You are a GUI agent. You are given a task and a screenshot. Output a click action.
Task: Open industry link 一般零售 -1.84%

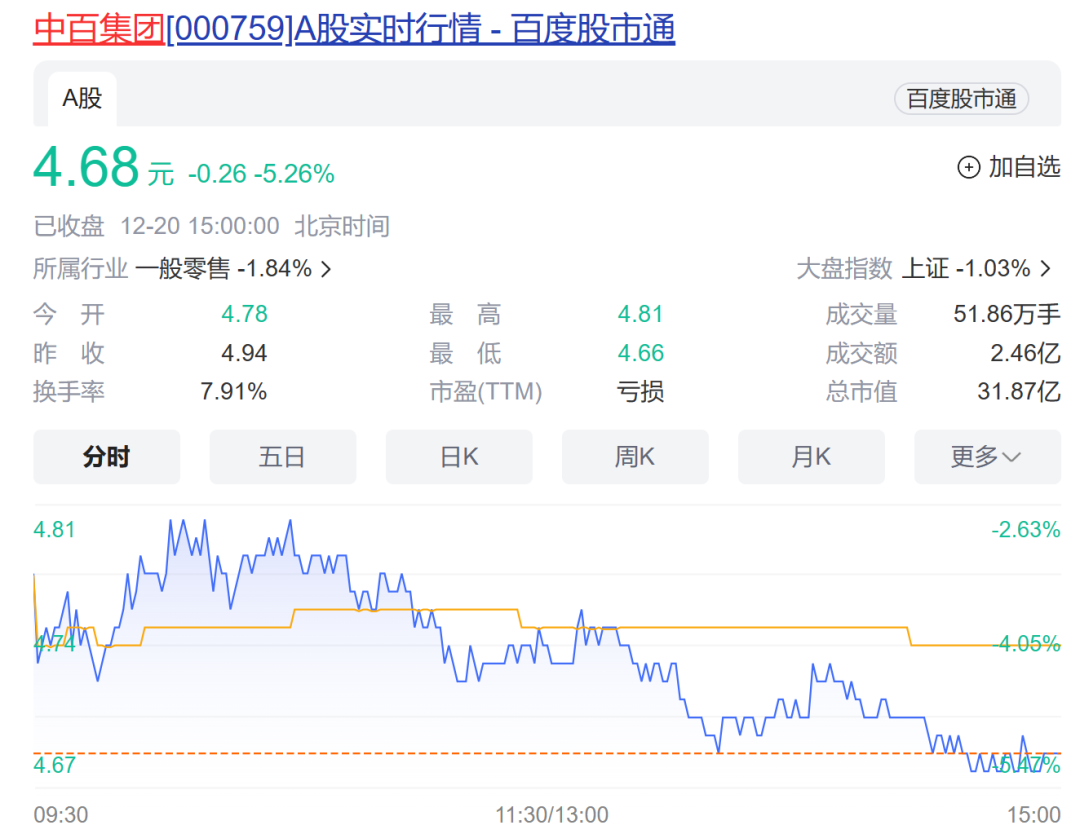click(224, 269)
